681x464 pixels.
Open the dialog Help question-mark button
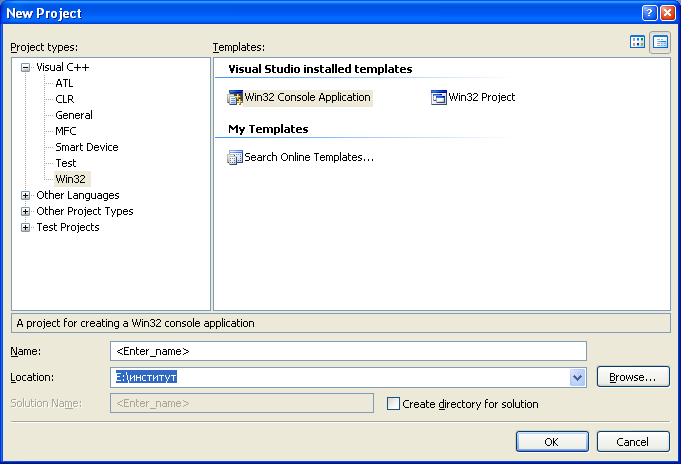(649, 13)
